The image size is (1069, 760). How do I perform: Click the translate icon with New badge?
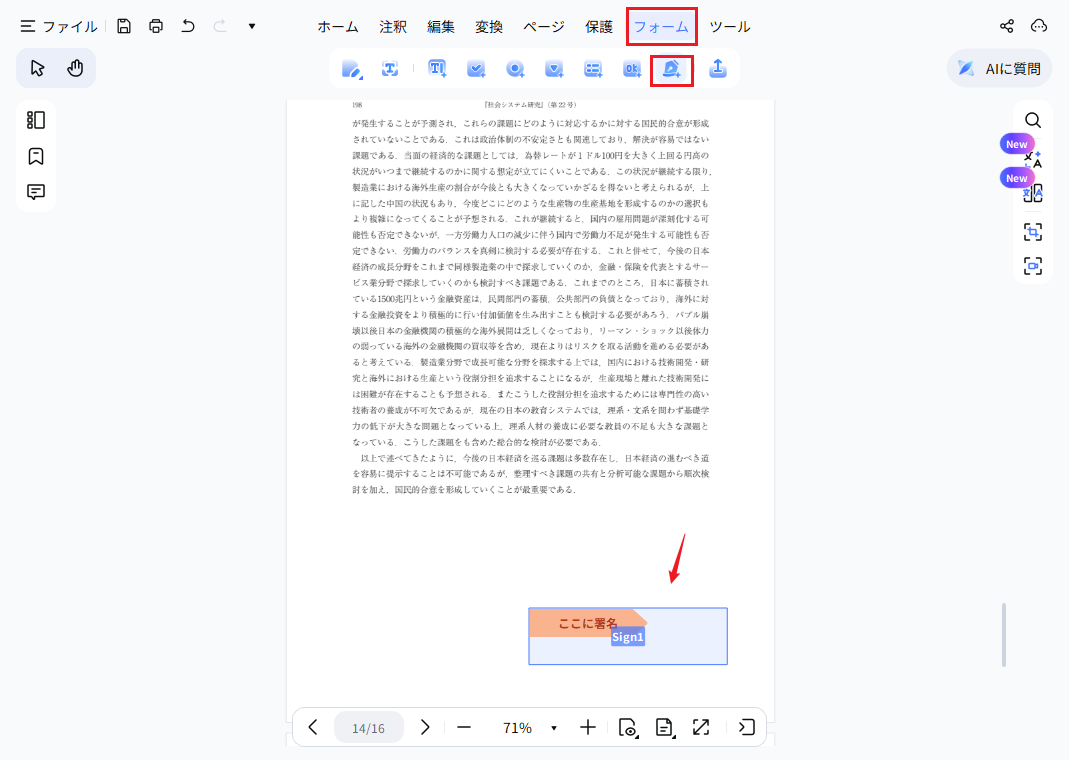1033,160
